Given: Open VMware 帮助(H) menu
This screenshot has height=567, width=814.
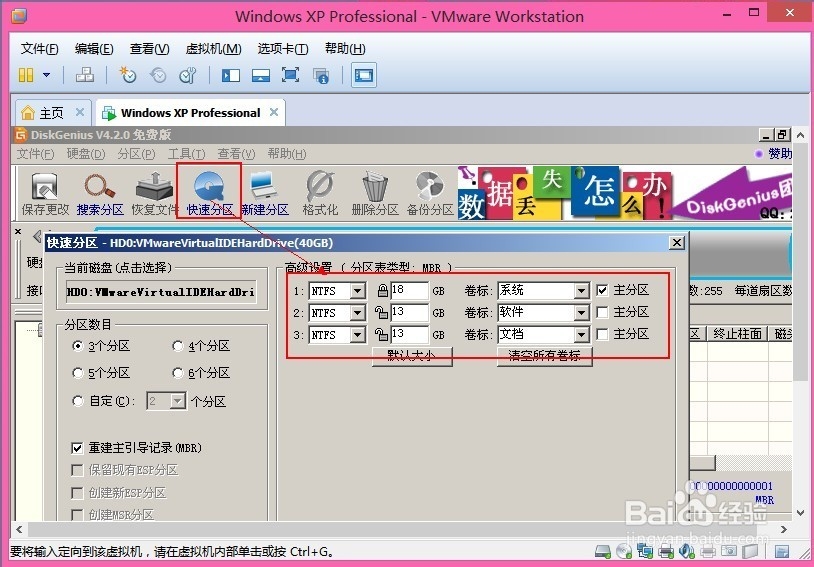Looking at the screenshot, I should tap(345, 49).
